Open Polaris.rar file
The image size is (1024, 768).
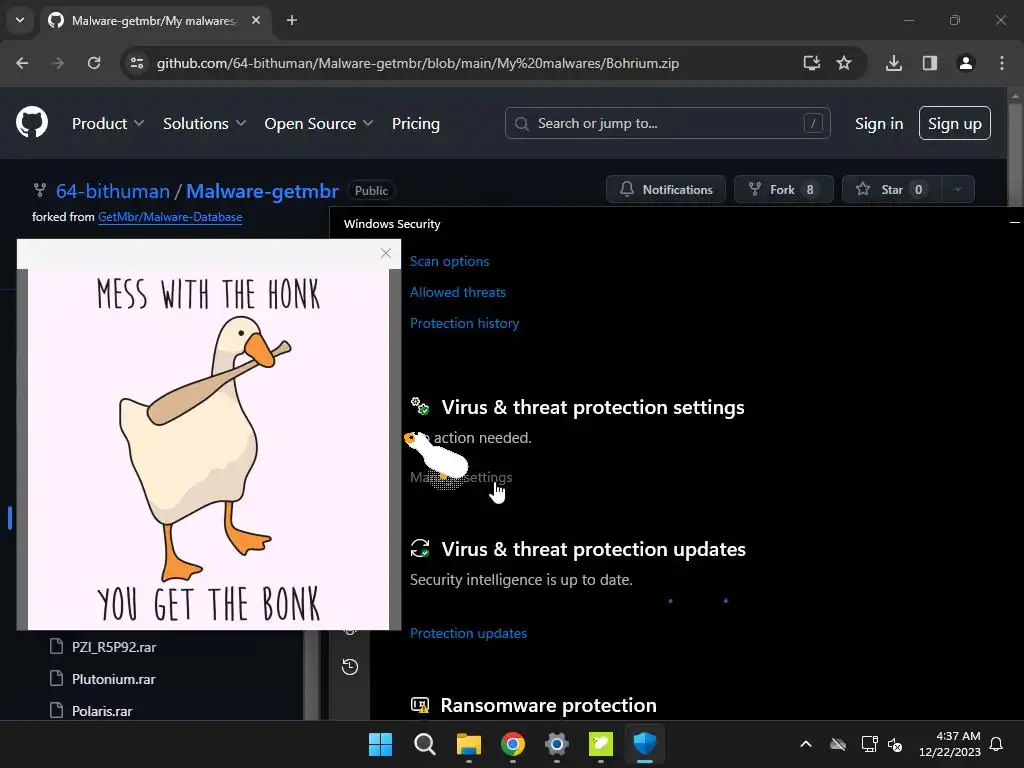click(x=102, y=711)
